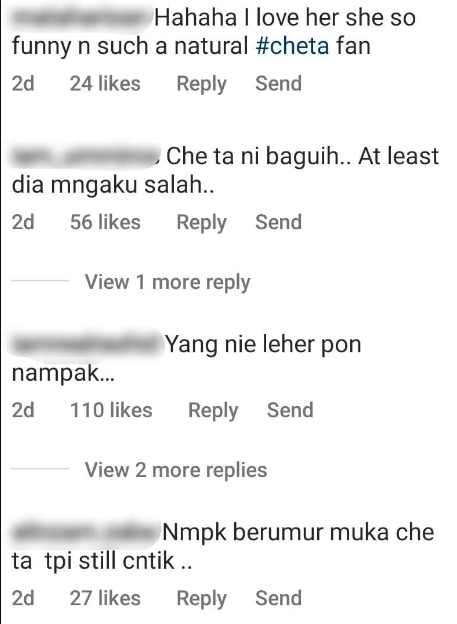
Task: Reply to 'Che ta ni baguih' comment
Action: pos(201,222)
